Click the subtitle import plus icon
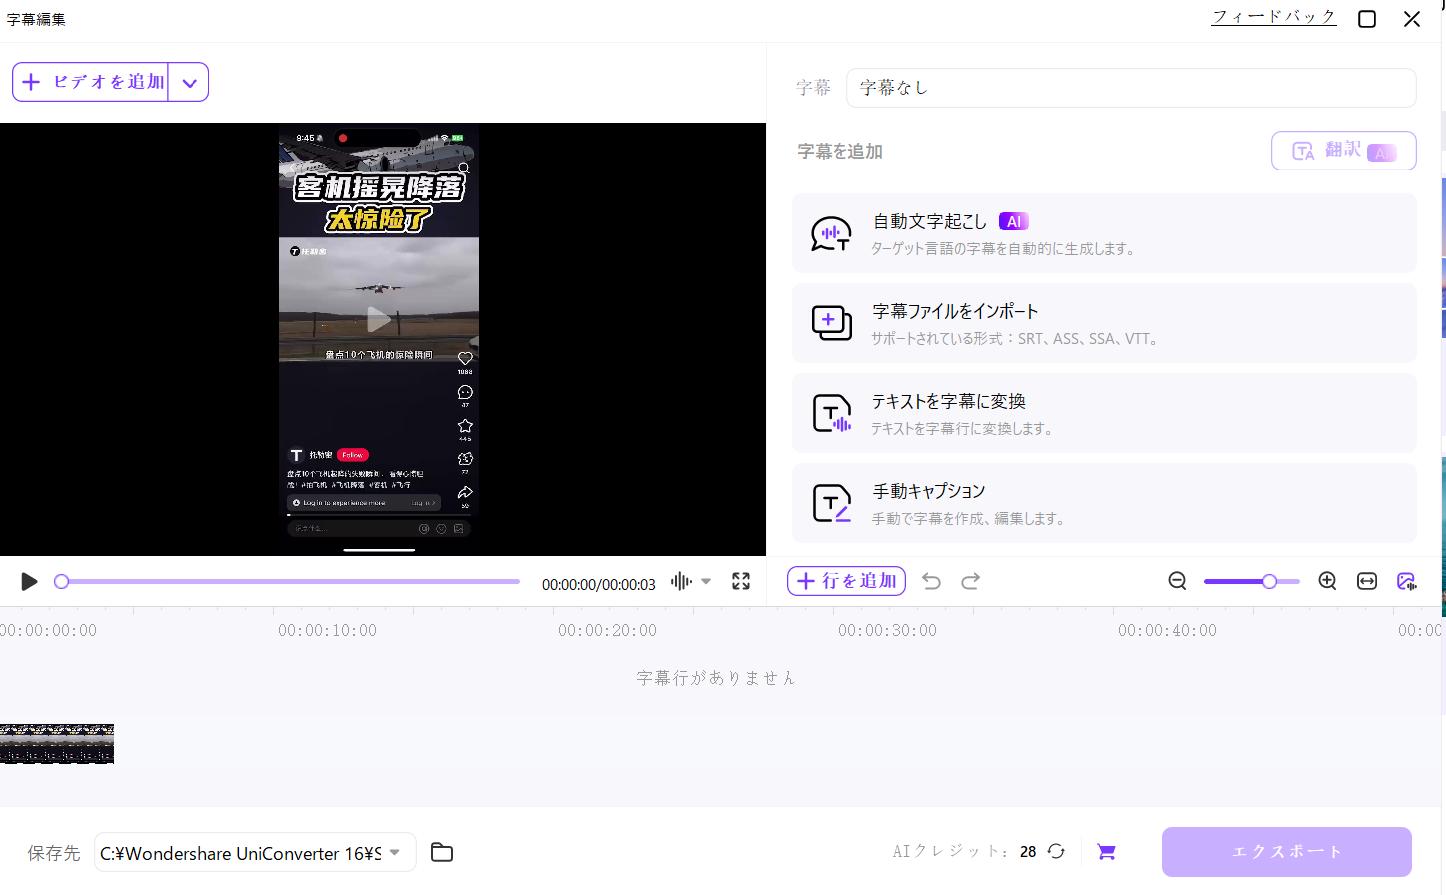 pyautogui.click(x=831, y=323)
